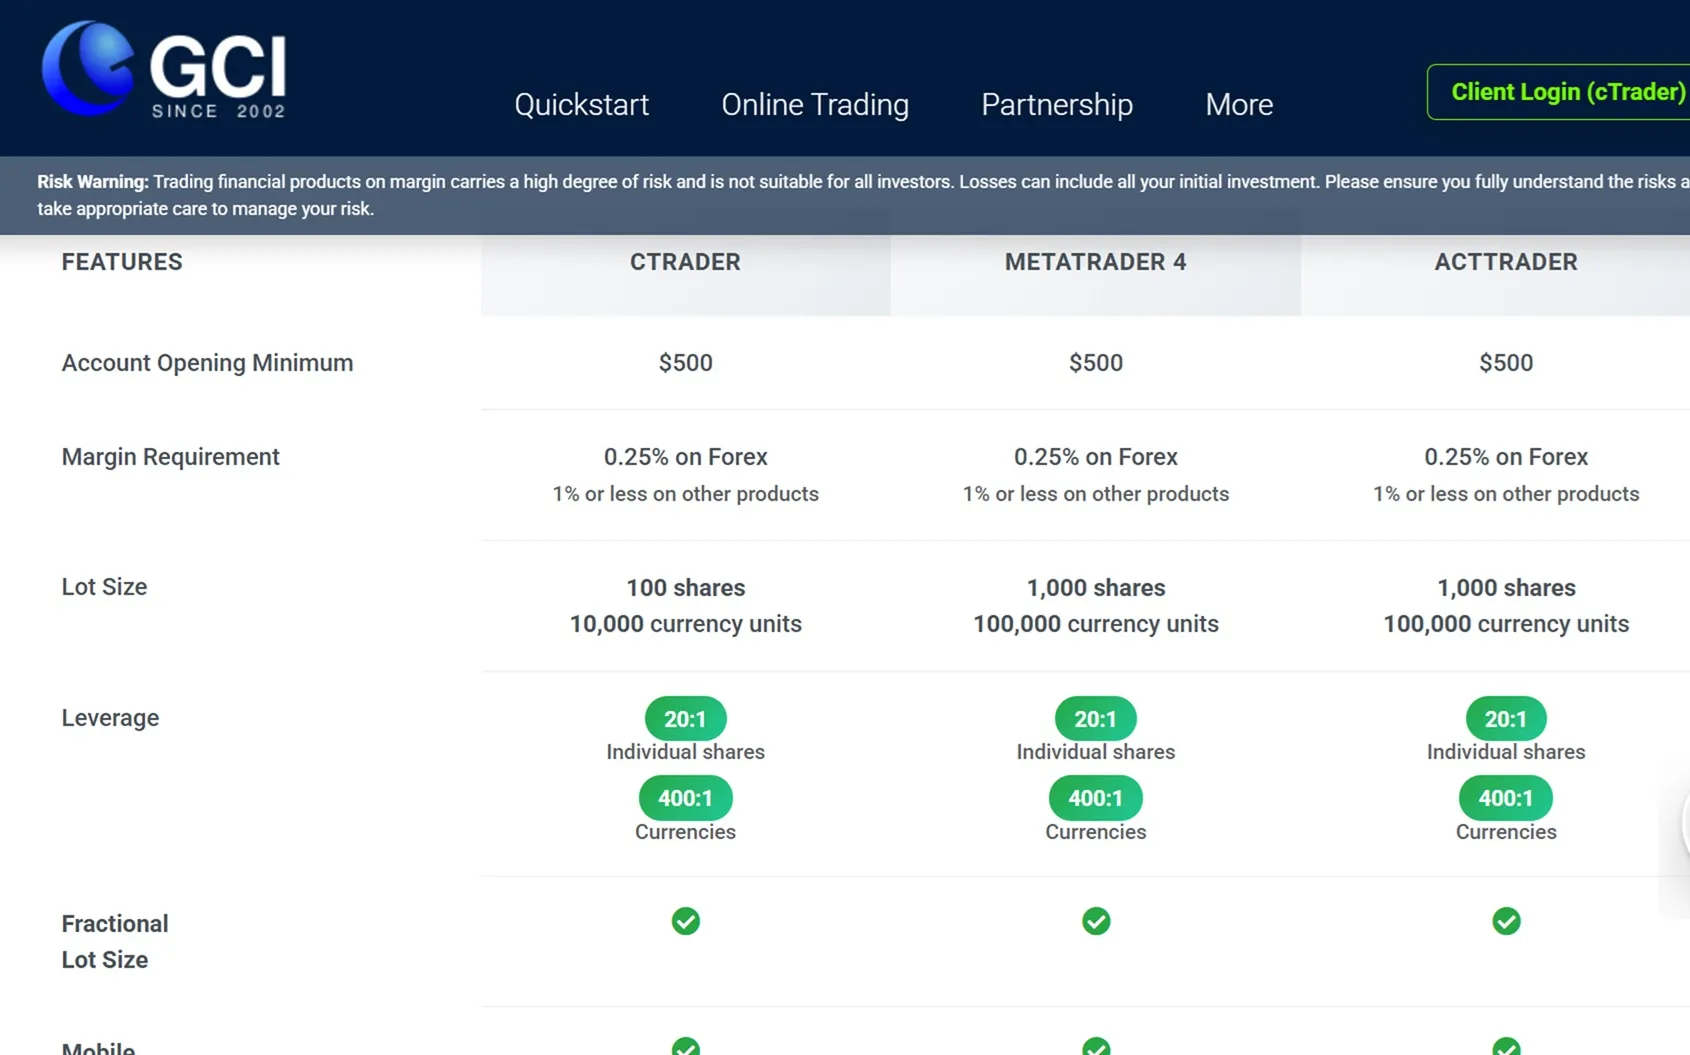Click cTrader's 1% or less on other products
The image size is (1690, 1055).
(x=685, y=494)
